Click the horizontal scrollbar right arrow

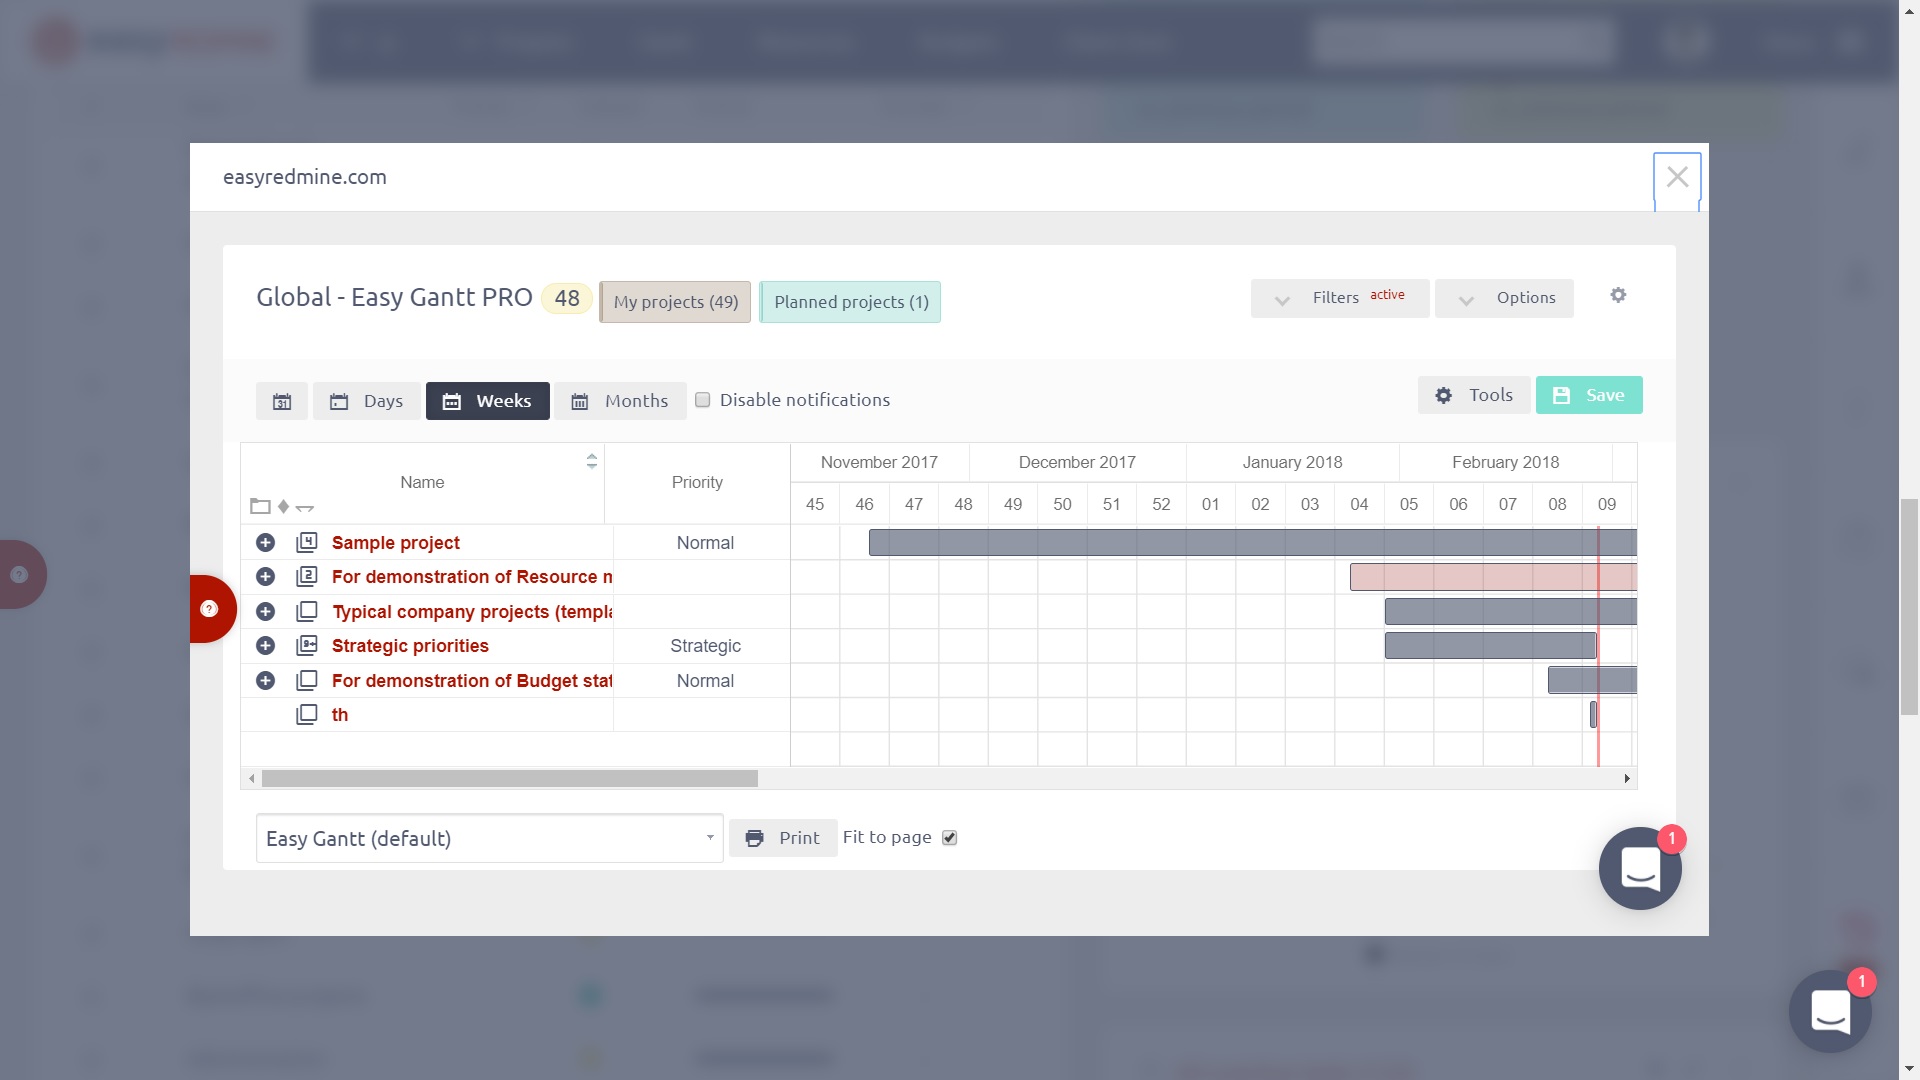click(1627, 778)
